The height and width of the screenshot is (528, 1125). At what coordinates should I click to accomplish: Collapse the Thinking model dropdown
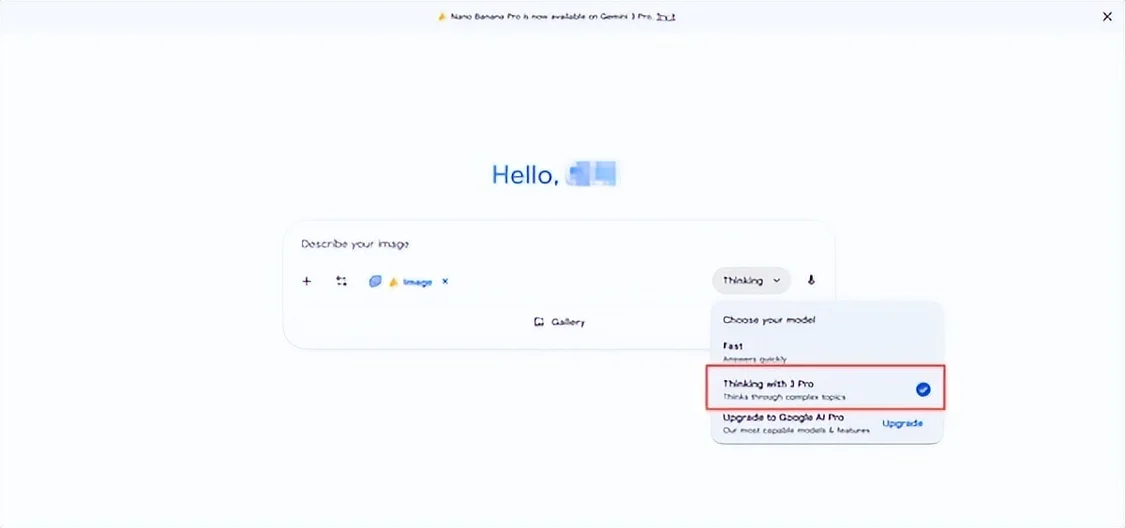[751, 281]
